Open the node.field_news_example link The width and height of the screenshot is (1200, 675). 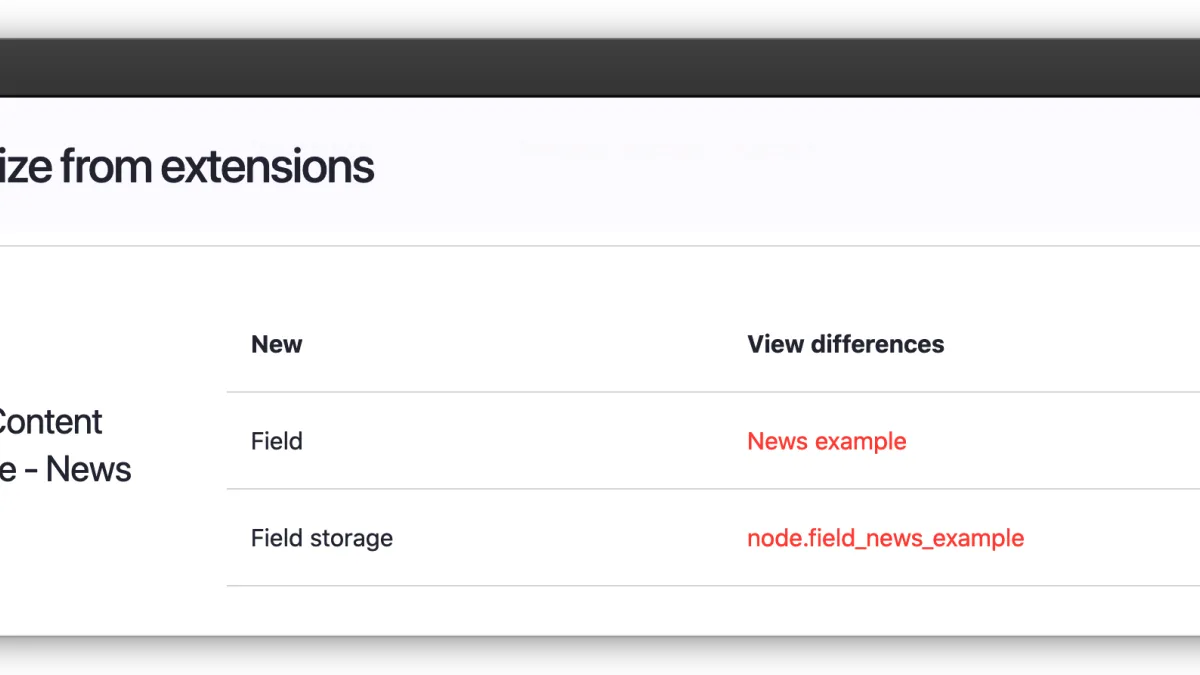pos(885,538)
